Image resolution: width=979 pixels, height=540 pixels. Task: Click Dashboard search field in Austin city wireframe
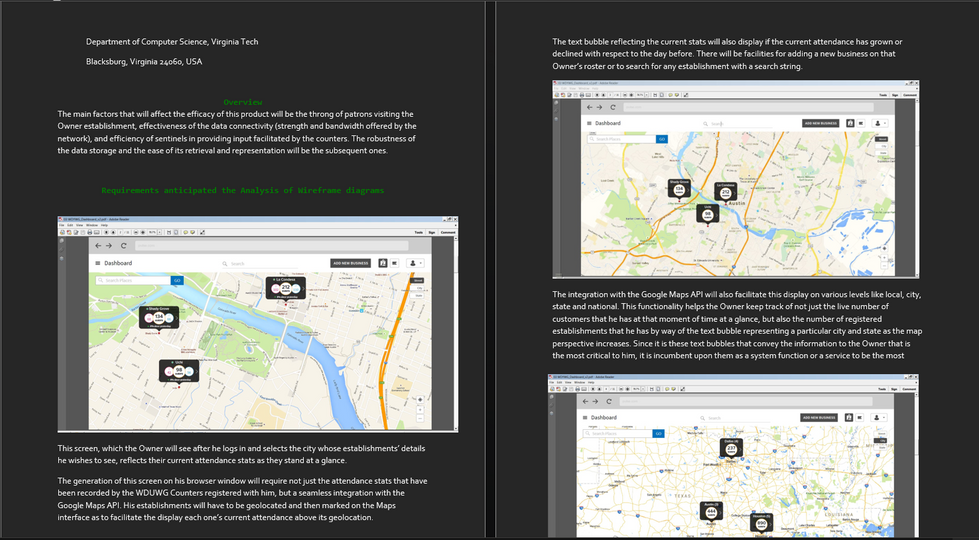[737, 124]
